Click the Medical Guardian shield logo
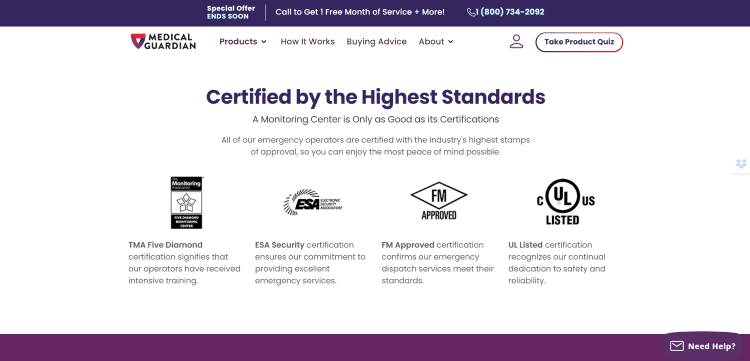 [137, 41]
